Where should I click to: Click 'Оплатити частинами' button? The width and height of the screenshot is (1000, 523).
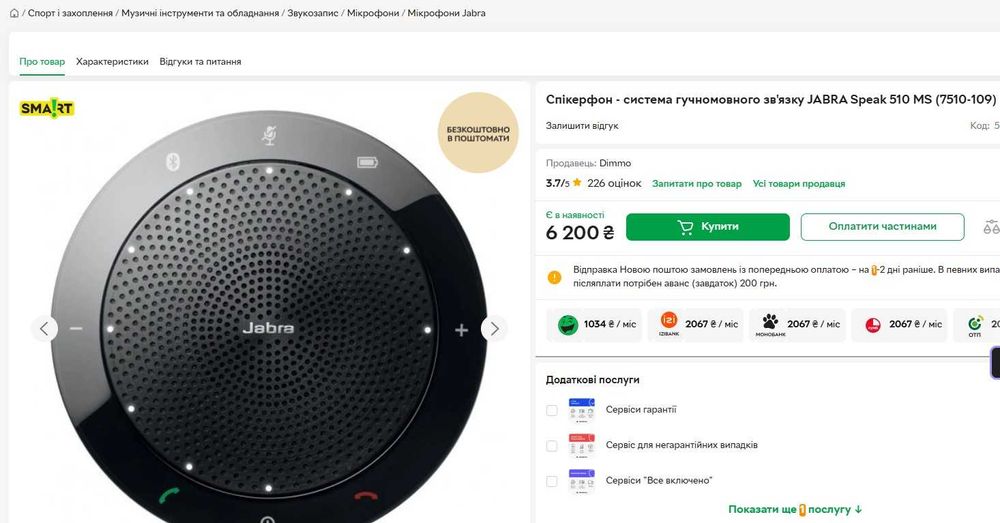(882, 227)
